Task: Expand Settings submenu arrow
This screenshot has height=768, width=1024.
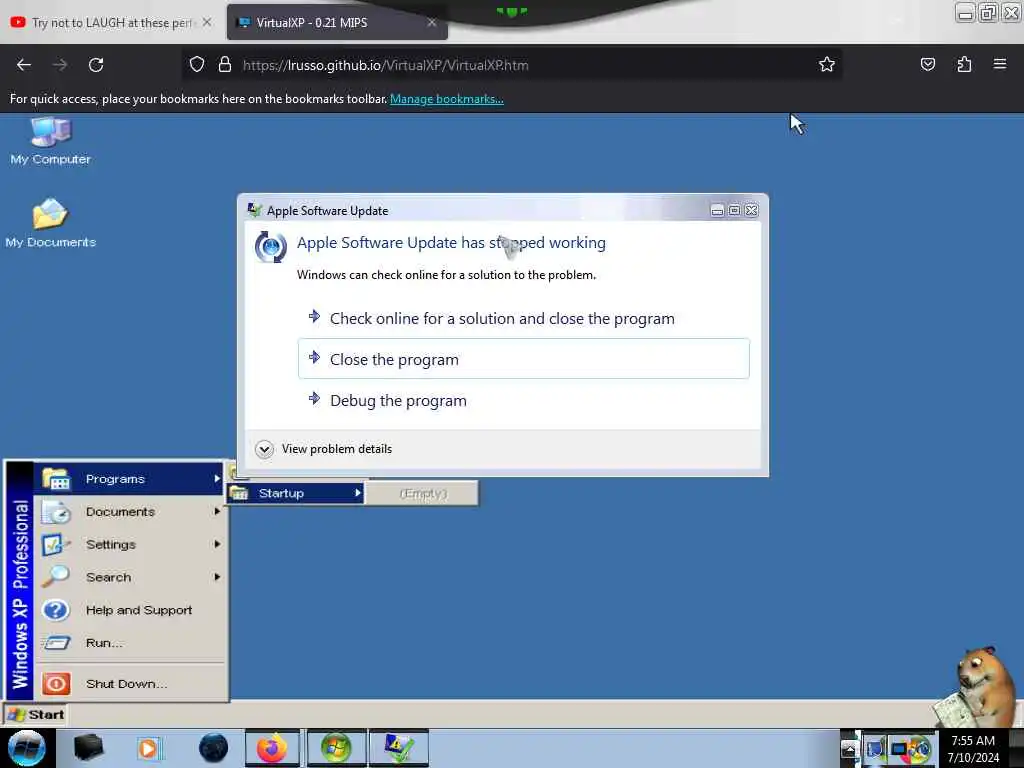Action: (217, 544)
